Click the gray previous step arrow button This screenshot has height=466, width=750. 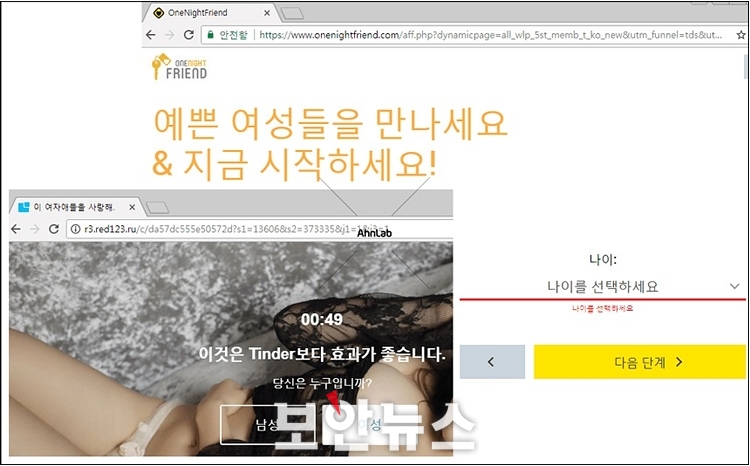[x=492, y=362]
